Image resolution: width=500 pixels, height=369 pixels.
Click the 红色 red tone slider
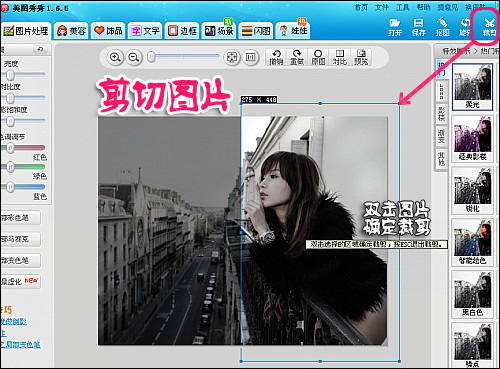click(x=23, y=147)
